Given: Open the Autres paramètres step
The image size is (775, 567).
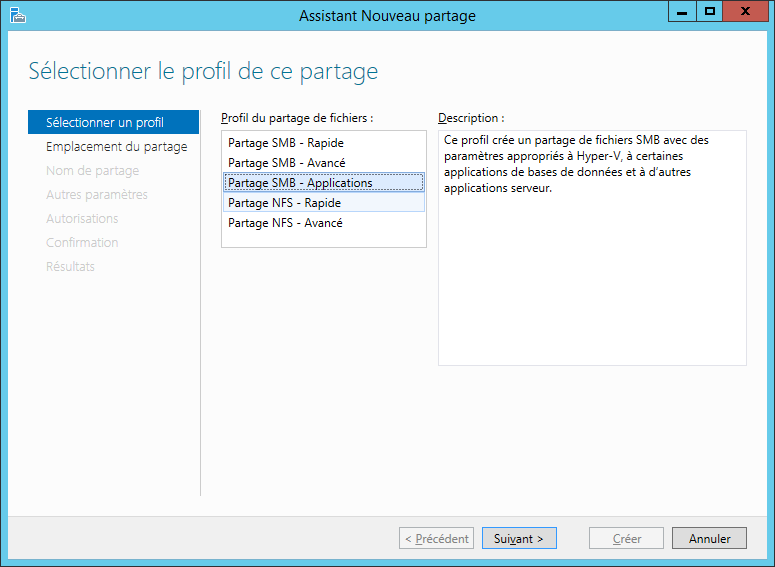Looking at the screenshot, I should tap(97, 195).
